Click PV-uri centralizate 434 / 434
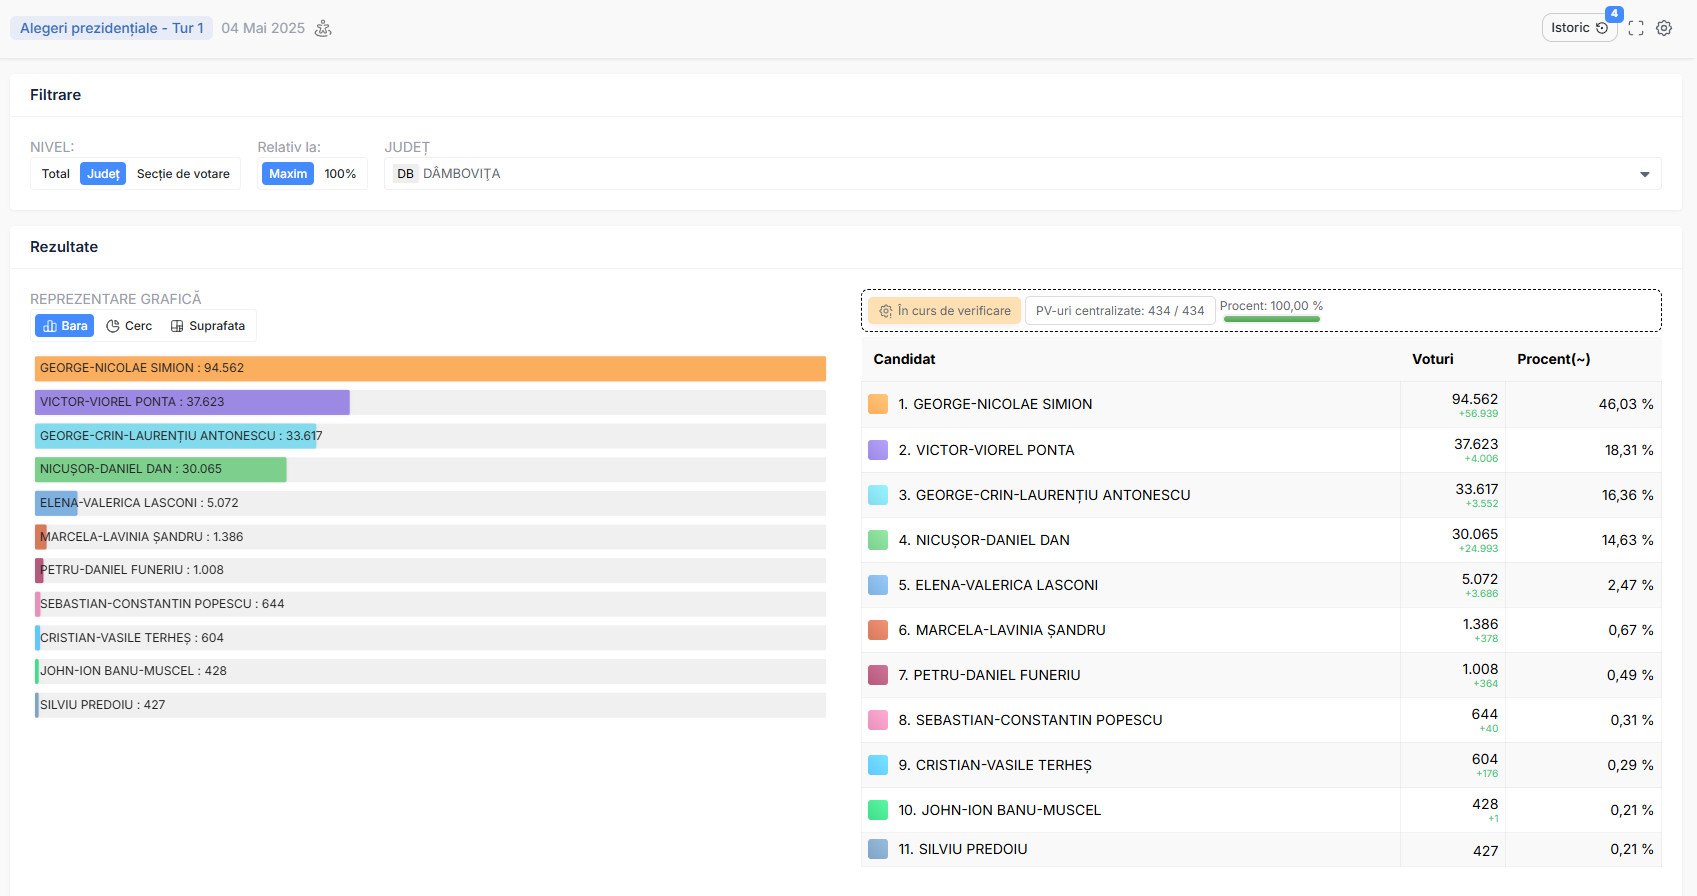 (x=1120, y=311)
